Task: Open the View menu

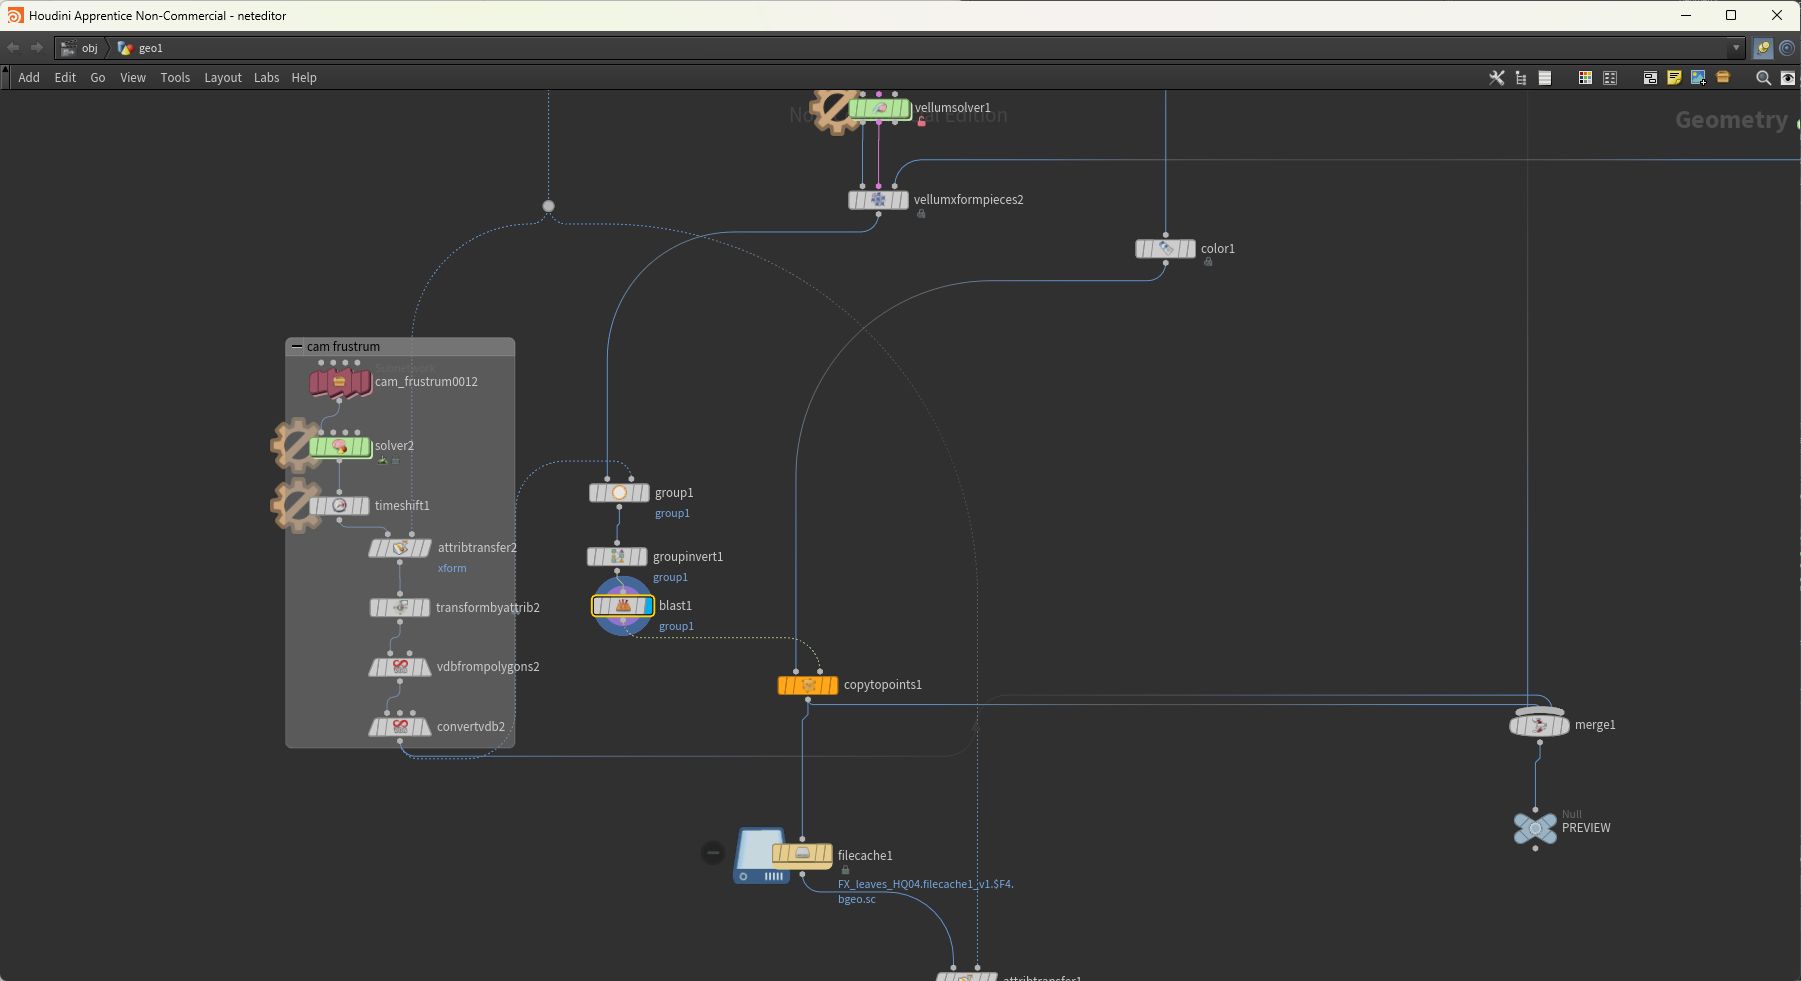Action: [x=133, y=78]
